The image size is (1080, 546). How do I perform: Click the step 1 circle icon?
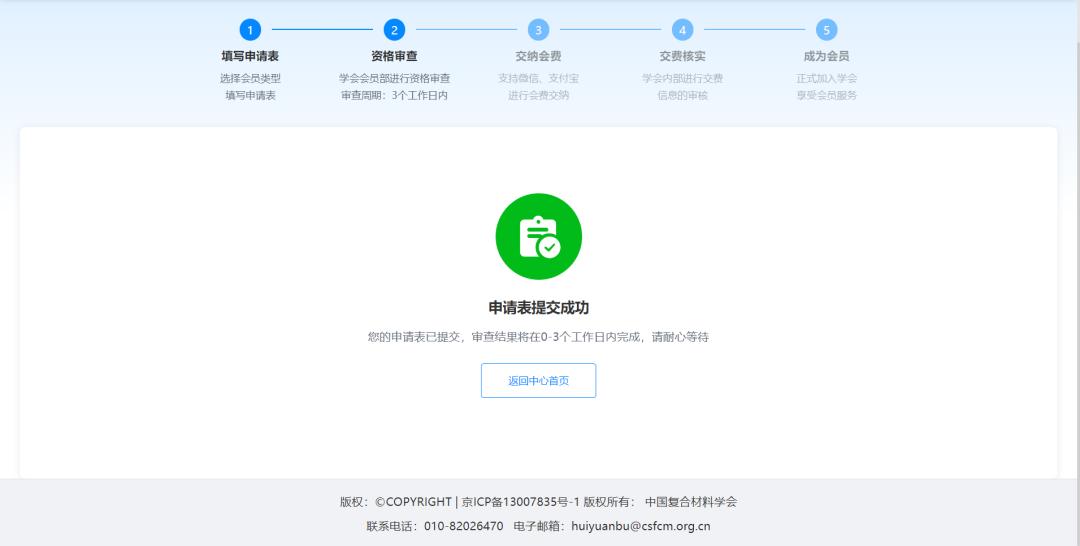[x=250, y=30]
